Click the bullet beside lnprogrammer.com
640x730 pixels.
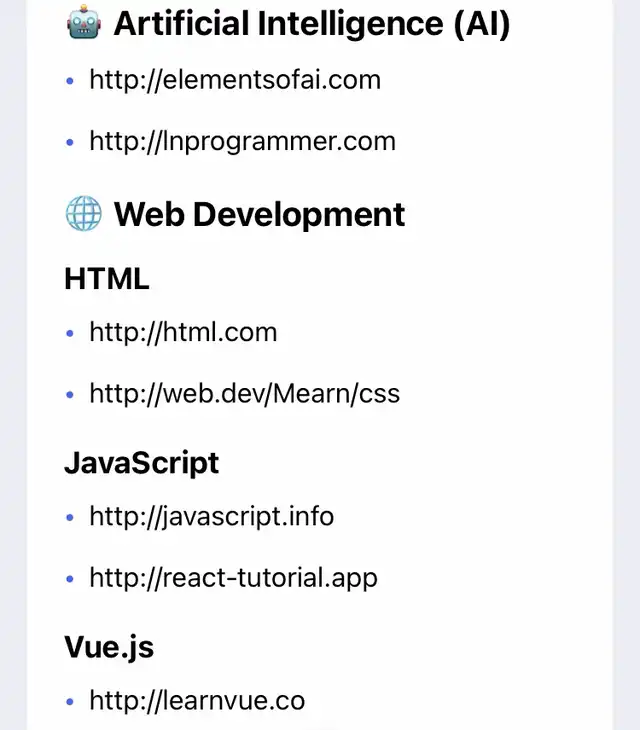click(x=70, y=143)
